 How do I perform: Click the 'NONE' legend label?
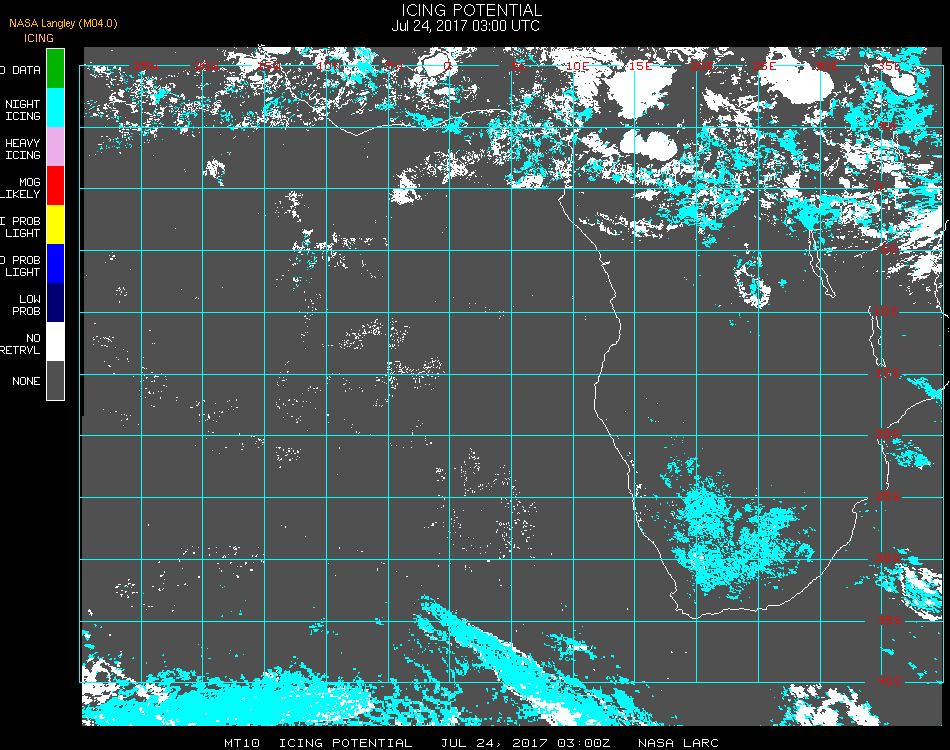[26, 381]
